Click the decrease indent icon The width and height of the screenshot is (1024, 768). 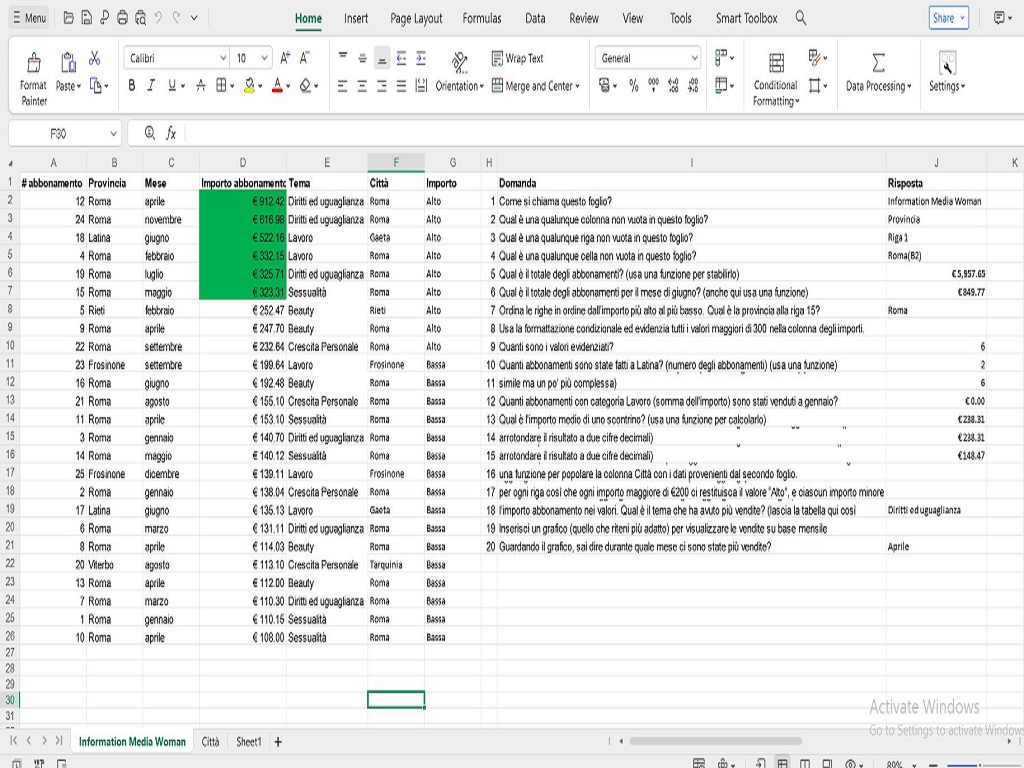[x=401, y=58]
